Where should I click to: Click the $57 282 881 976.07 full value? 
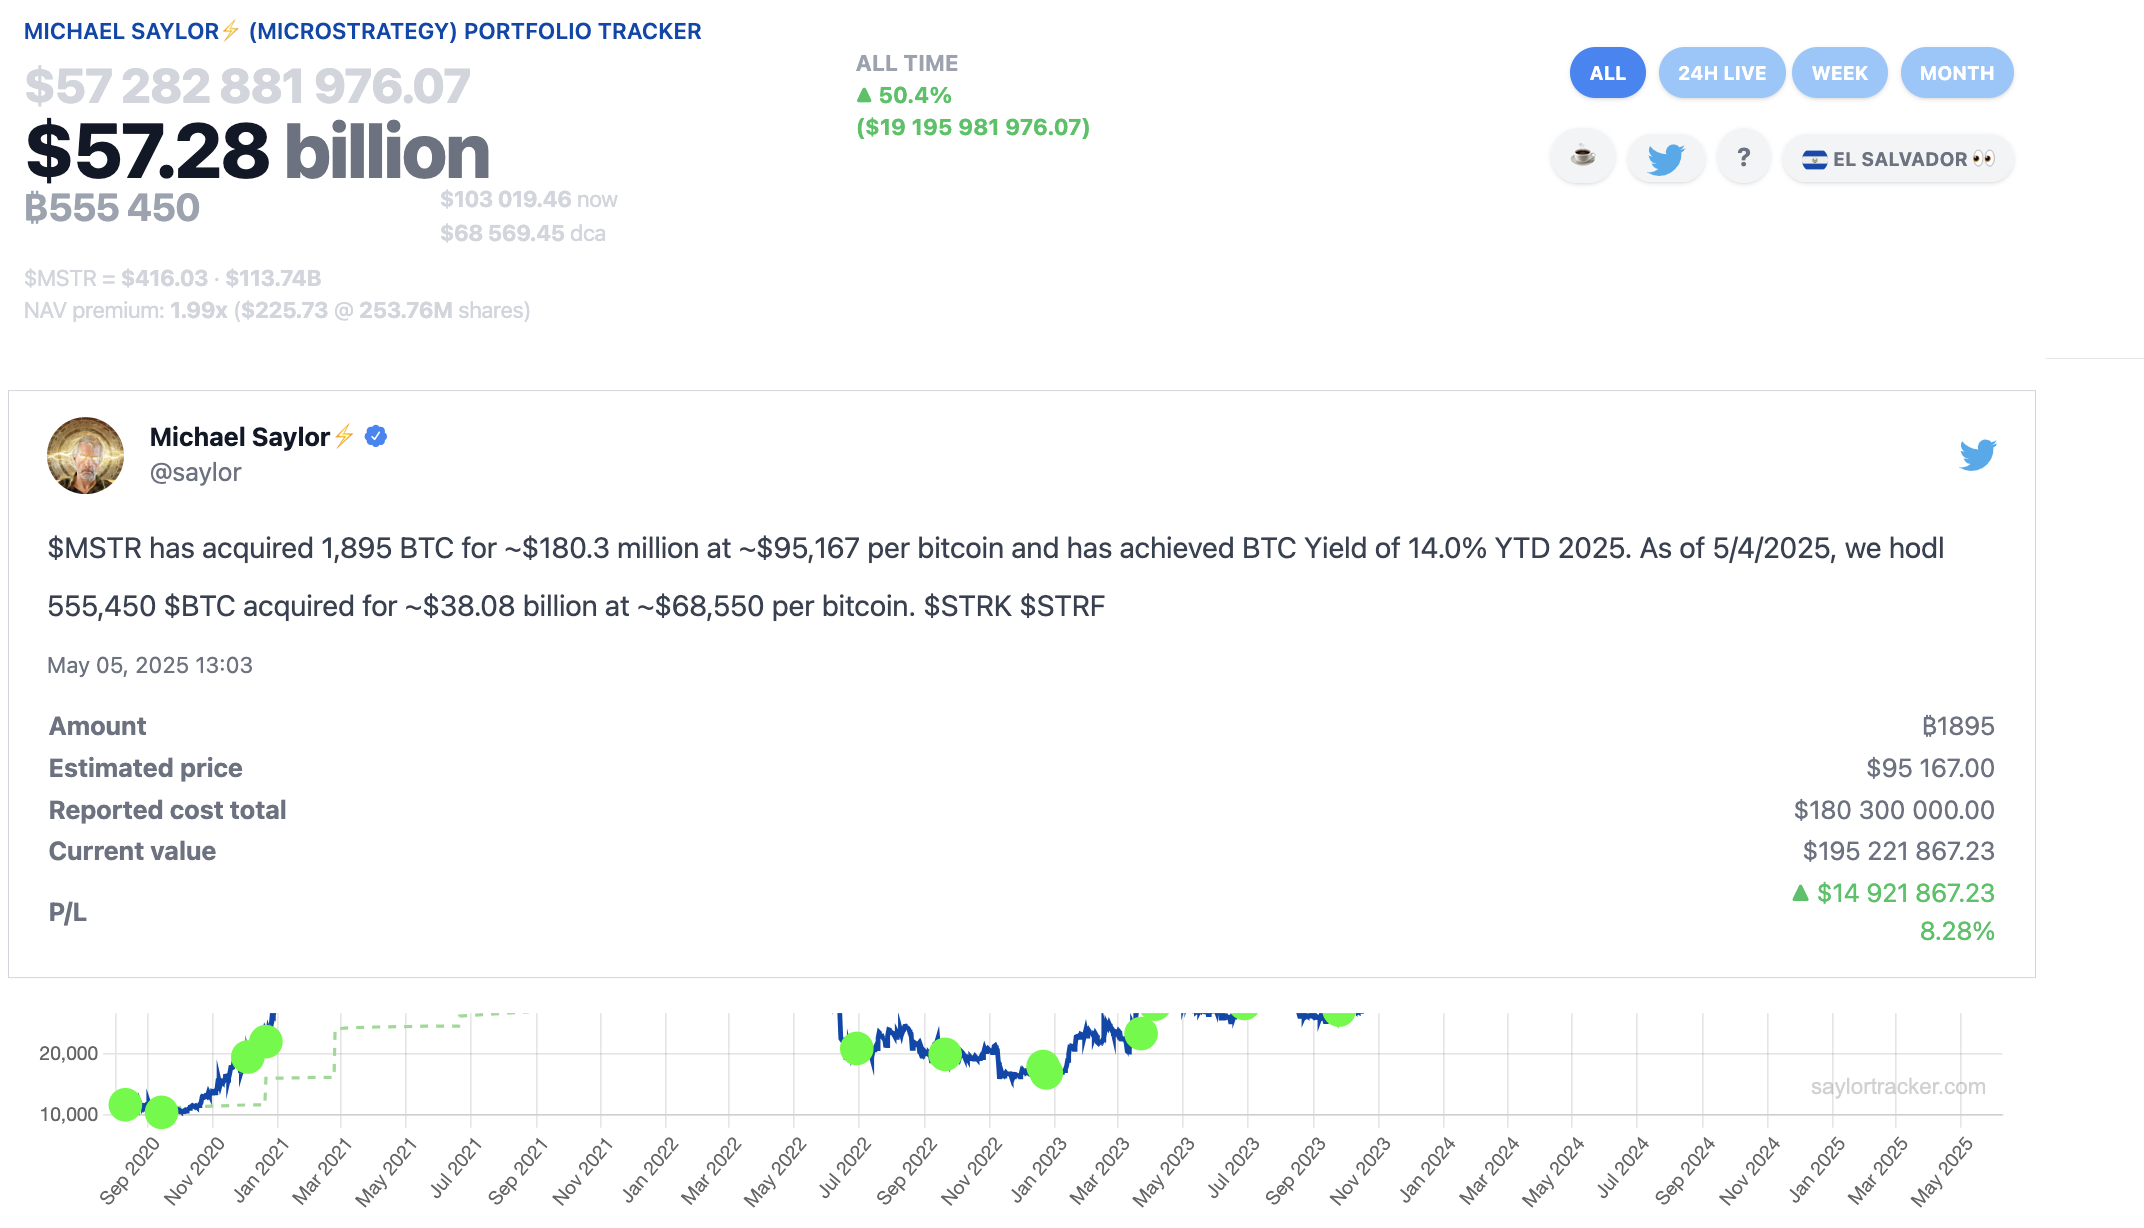(x=247, y=86)
